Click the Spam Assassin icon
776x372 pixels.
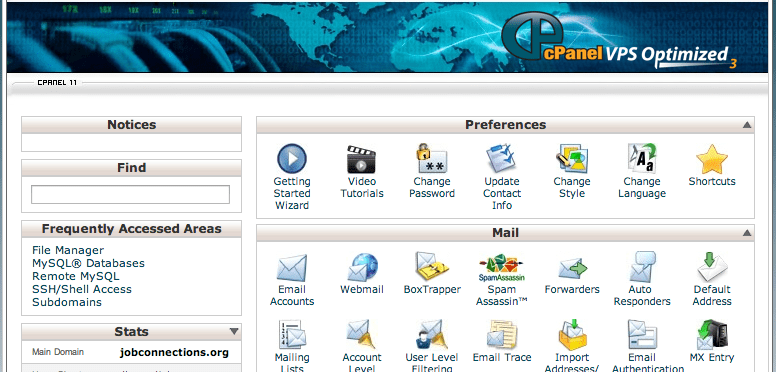pyautogui.click(x=501, y=268)
